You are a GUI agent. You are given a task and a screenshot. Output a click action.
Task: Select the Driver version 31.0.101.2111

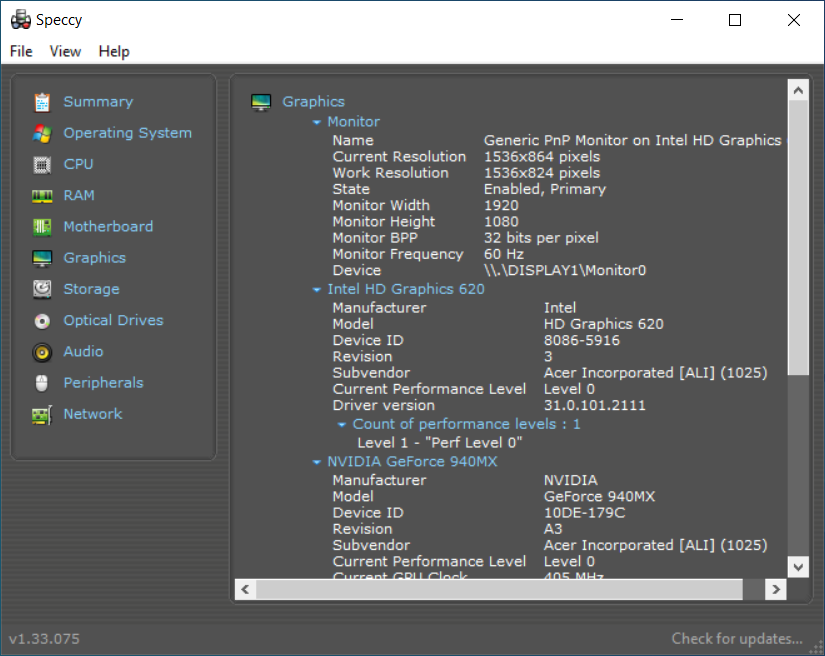[595, 406]
